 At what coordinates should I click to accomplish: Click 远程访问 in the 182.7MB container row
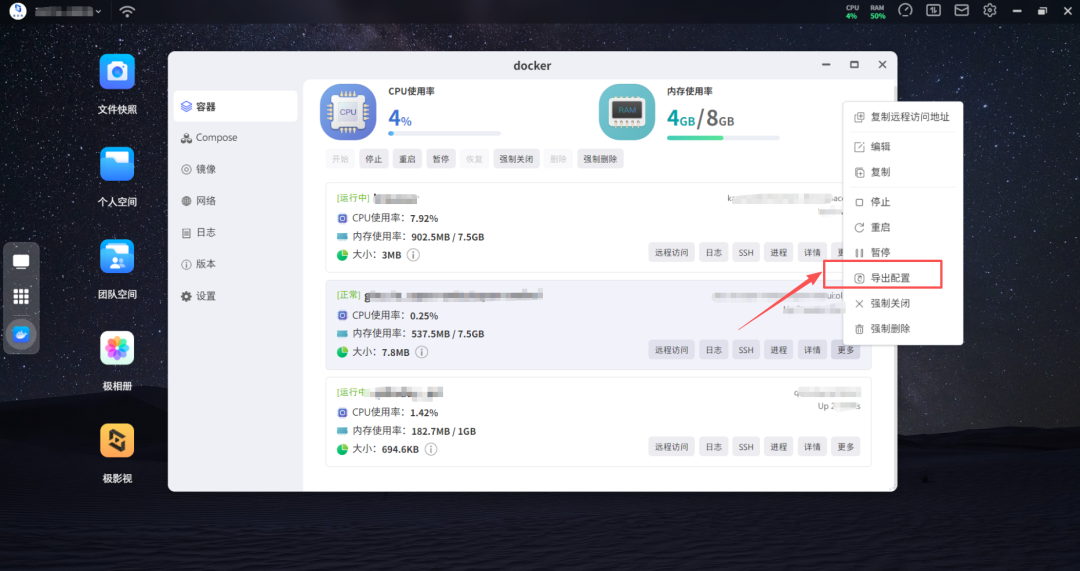[672, 447]
